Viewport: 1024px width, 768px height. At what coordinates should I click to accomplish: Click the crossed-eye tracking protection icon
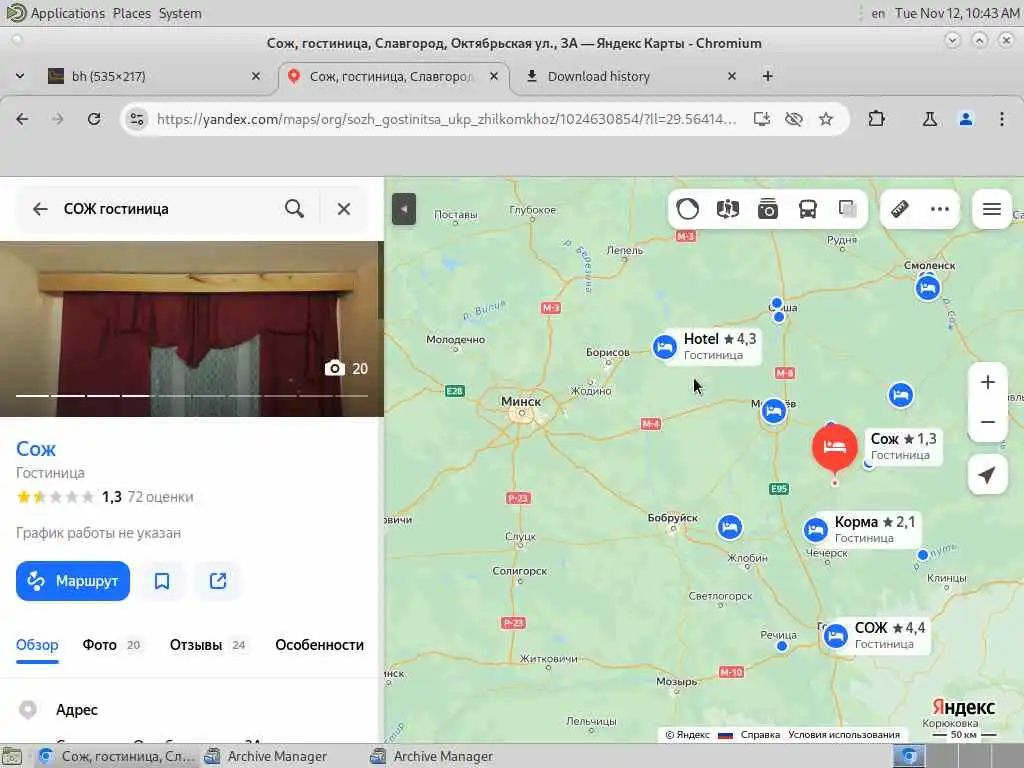click(x=793, y=119)
